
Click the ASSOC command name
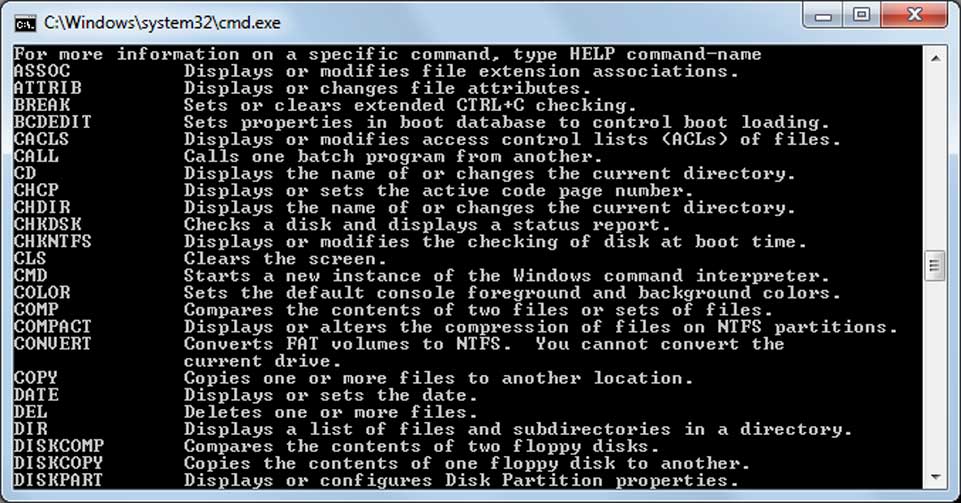click(x=42, y=71)
